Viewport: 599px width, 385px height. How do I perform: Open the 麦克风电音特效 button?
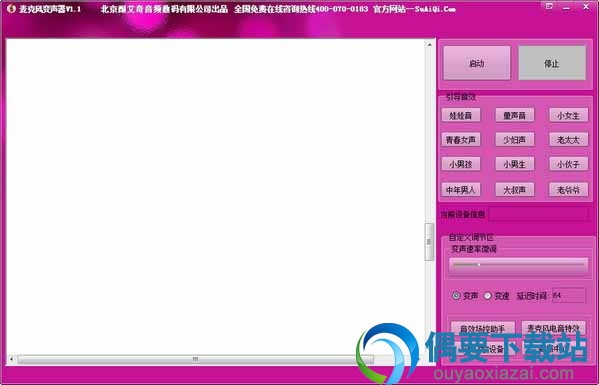[554, 328]
